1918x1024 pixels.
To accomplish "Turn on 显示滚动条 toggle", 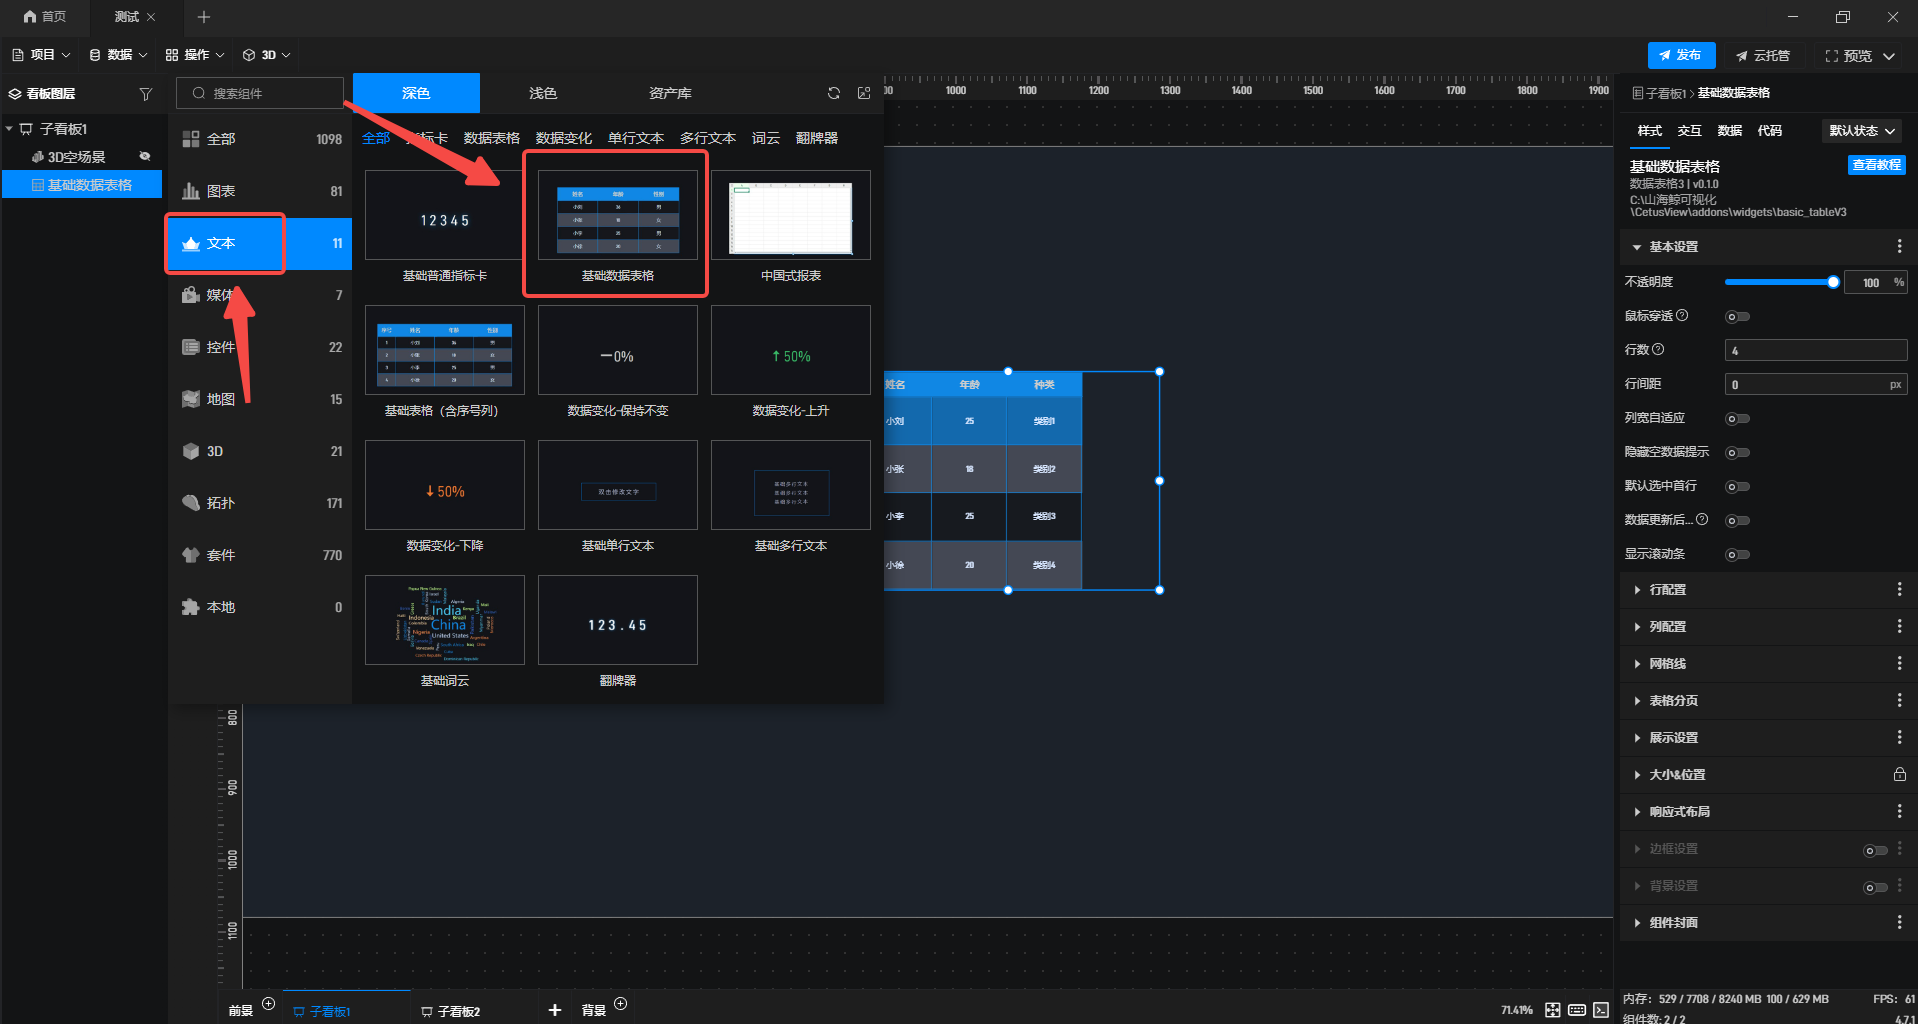I will pos(1737,555).
